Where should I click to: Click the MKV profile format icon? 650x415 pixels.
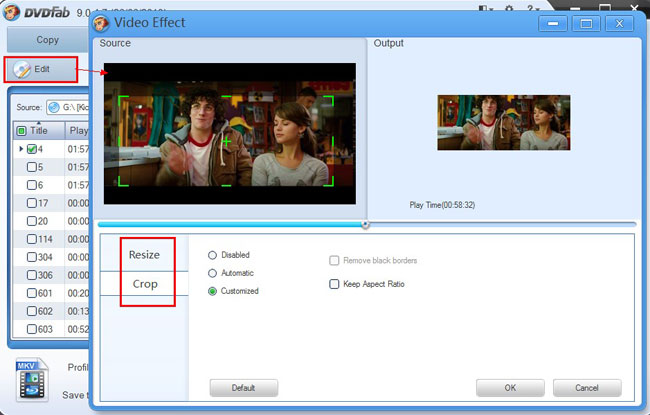click(x=32, y=380)
